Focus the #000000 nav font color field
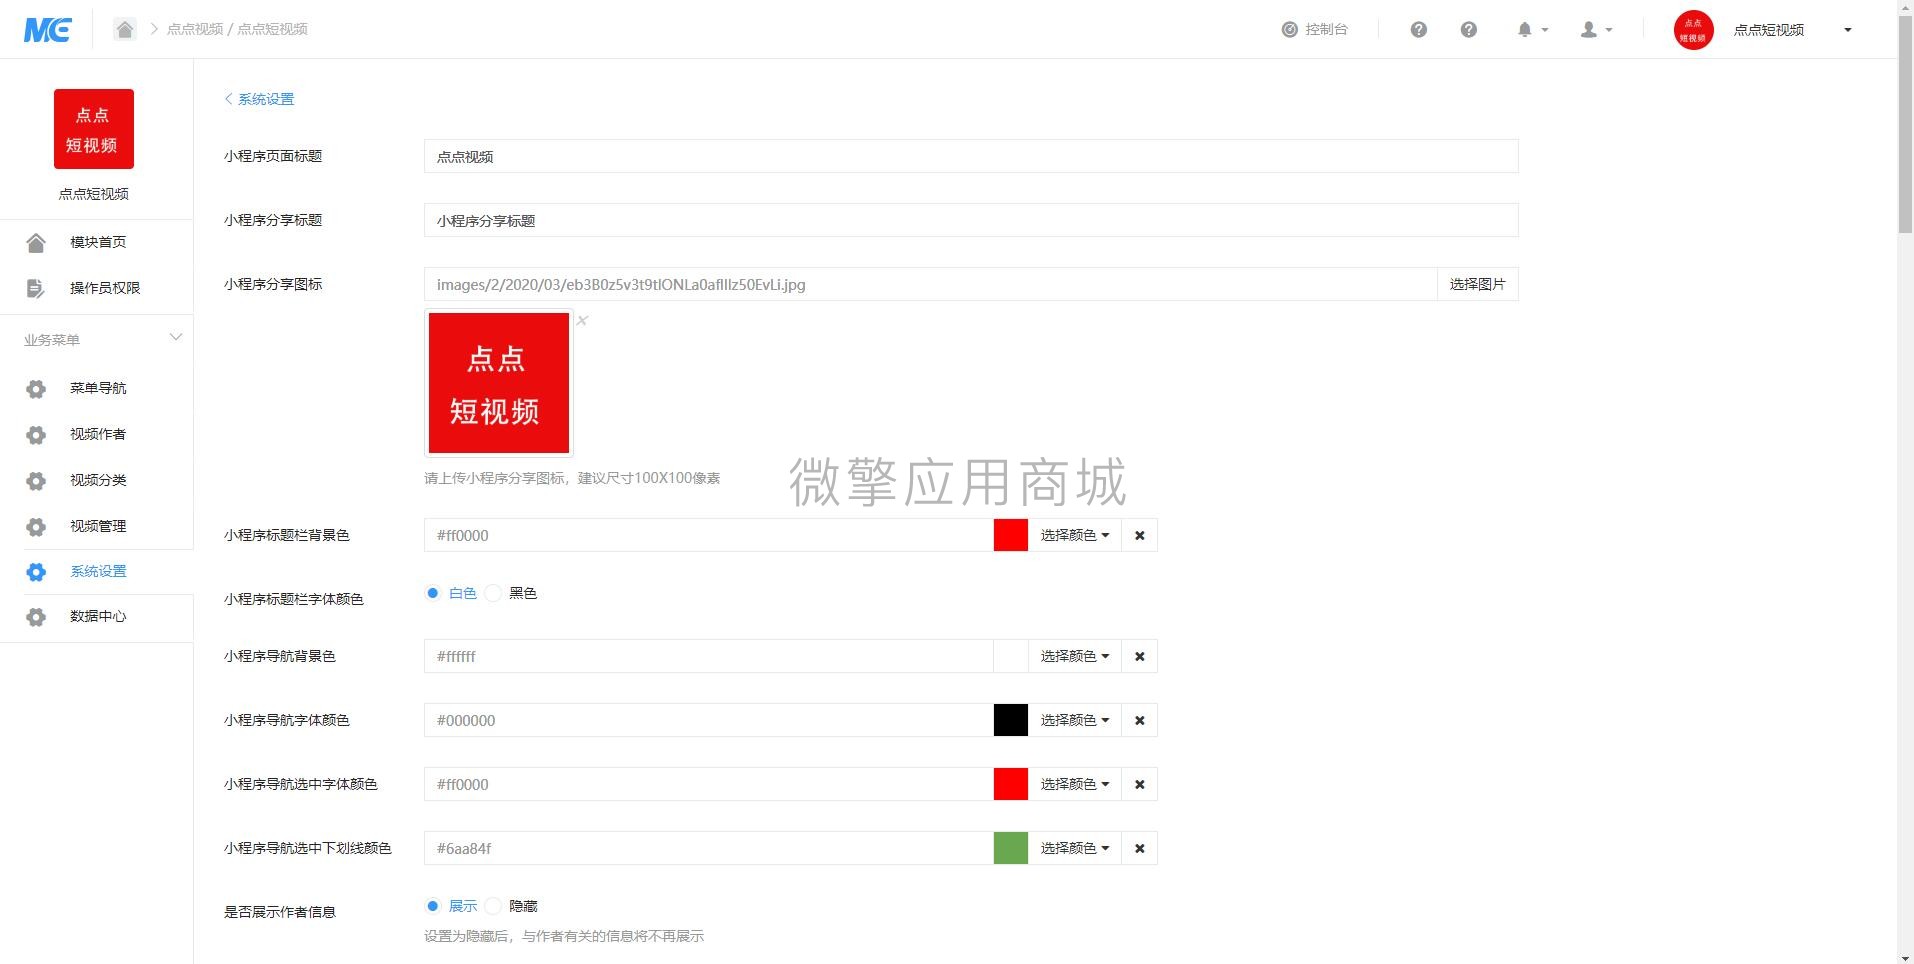Viewport: 1914px width, 964px height. click(x=709, y=720)
